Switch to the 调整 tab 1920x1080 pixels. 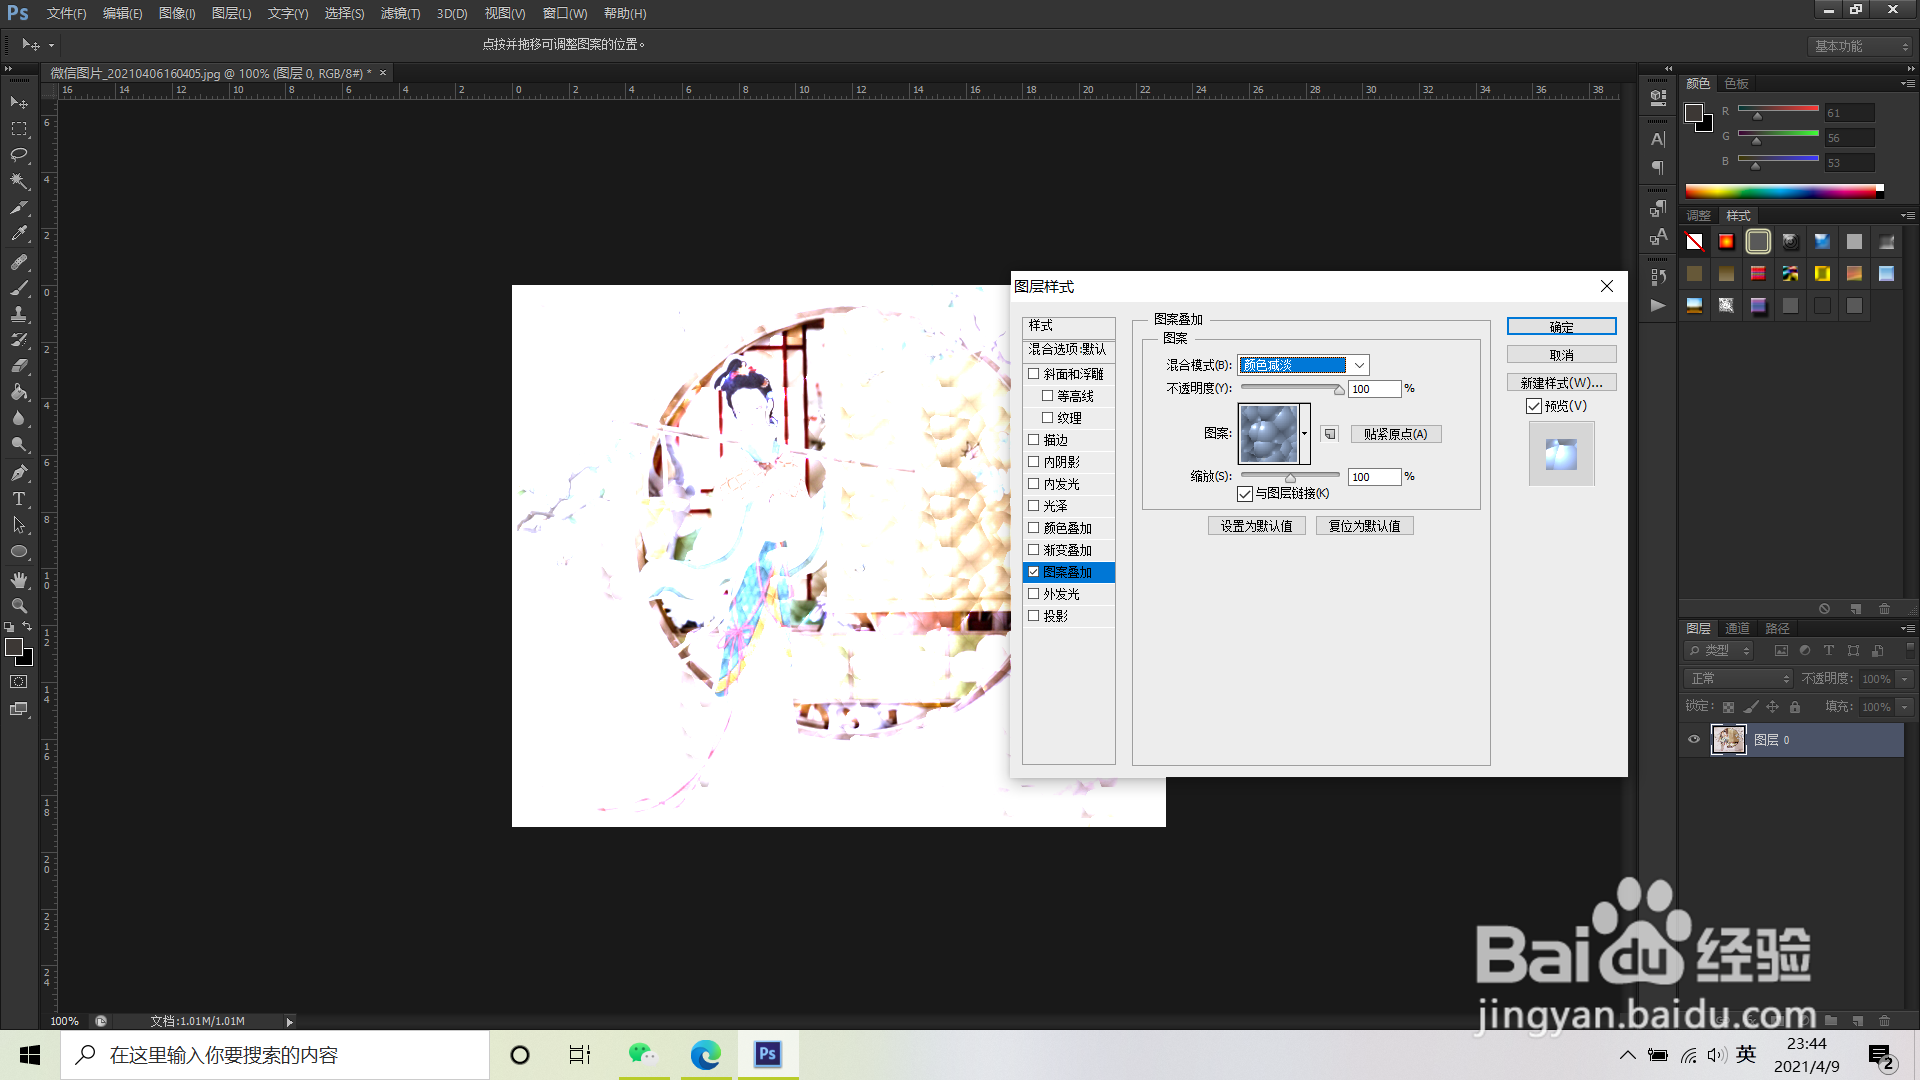click(1698, 216)
